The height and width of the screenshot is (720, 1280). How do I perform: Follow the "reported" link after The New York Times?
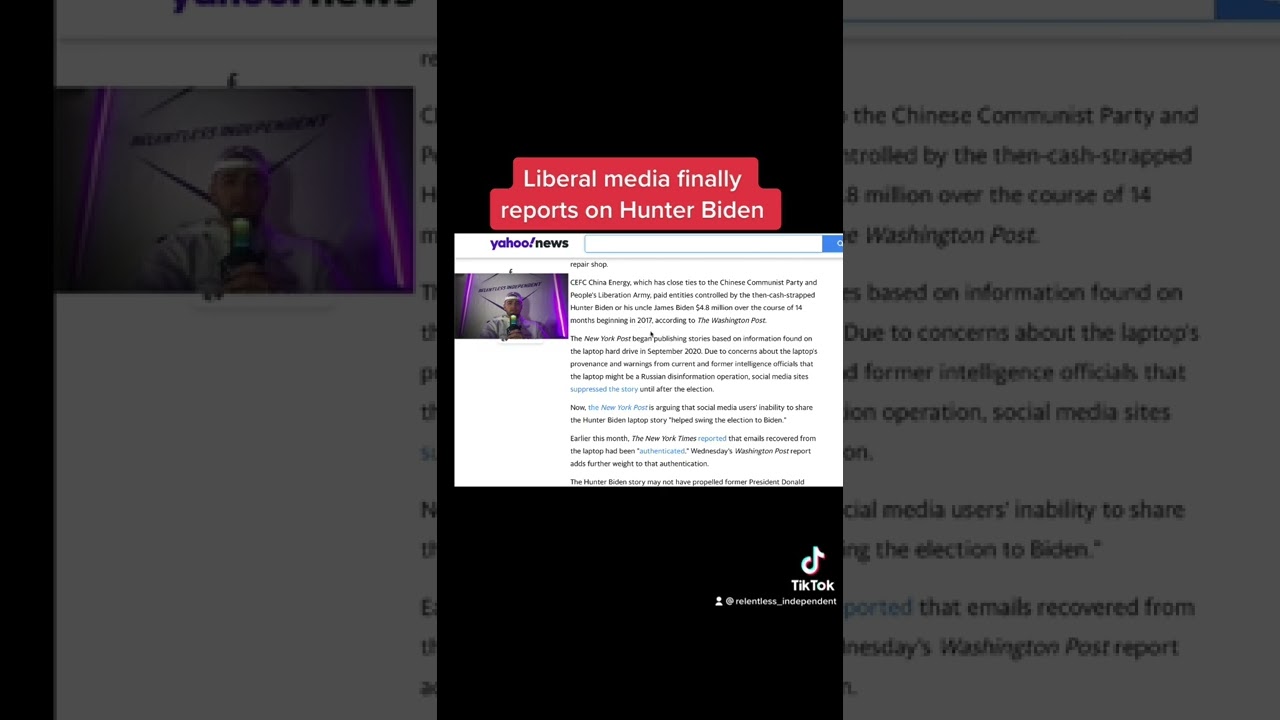coord(712,438)
